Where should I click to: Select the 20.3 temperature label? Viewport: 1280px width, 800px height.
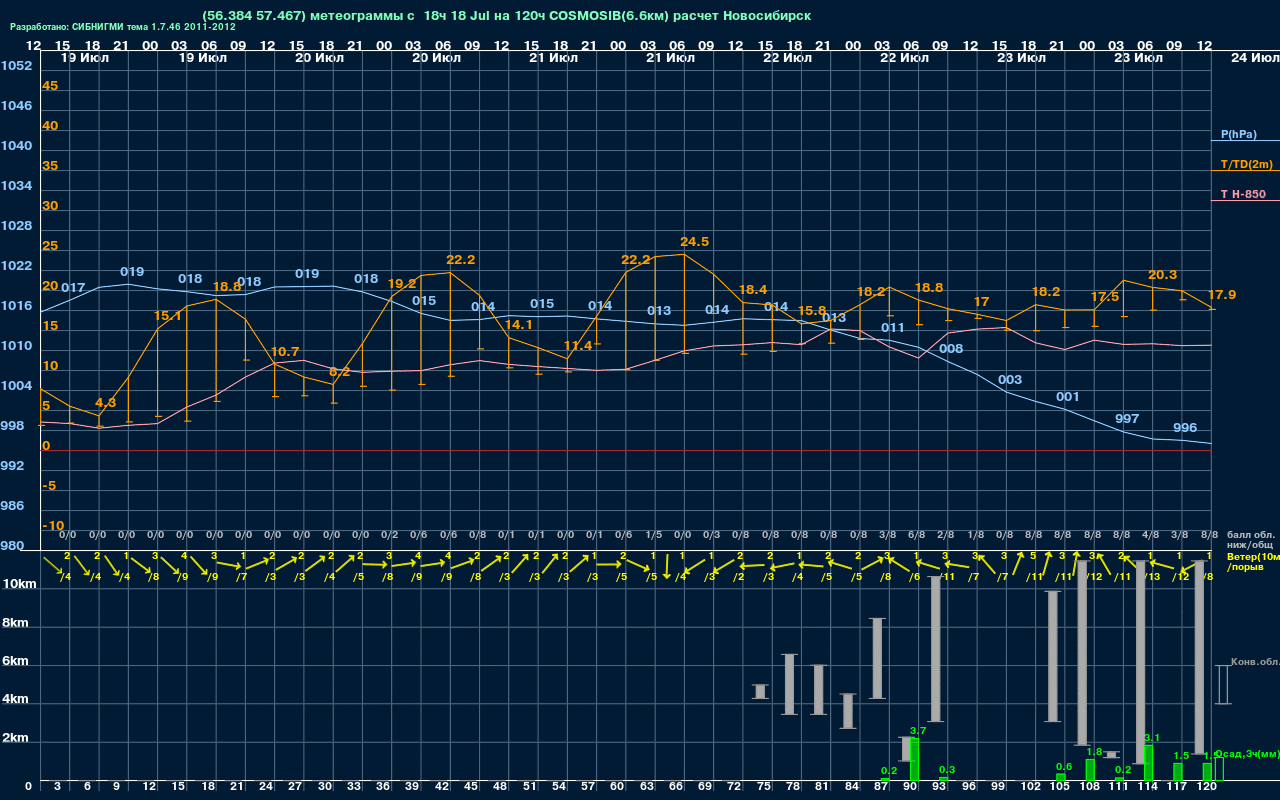[1162, 275]
